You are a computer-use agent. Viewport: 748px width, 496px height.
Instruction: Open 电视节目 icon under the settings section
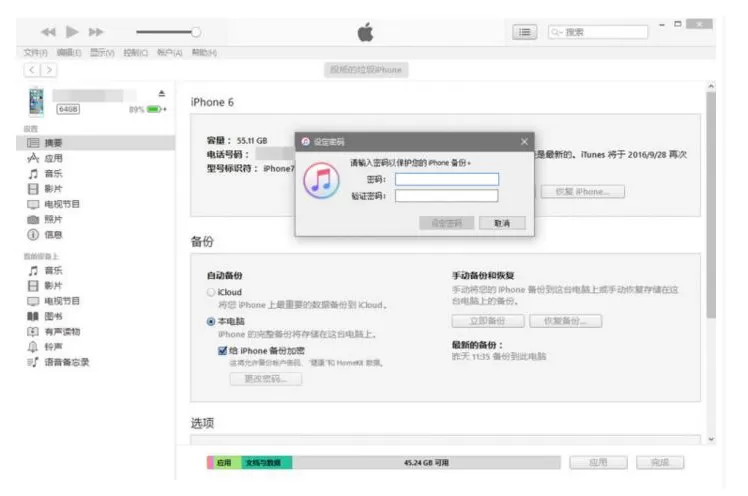(33, 204)
